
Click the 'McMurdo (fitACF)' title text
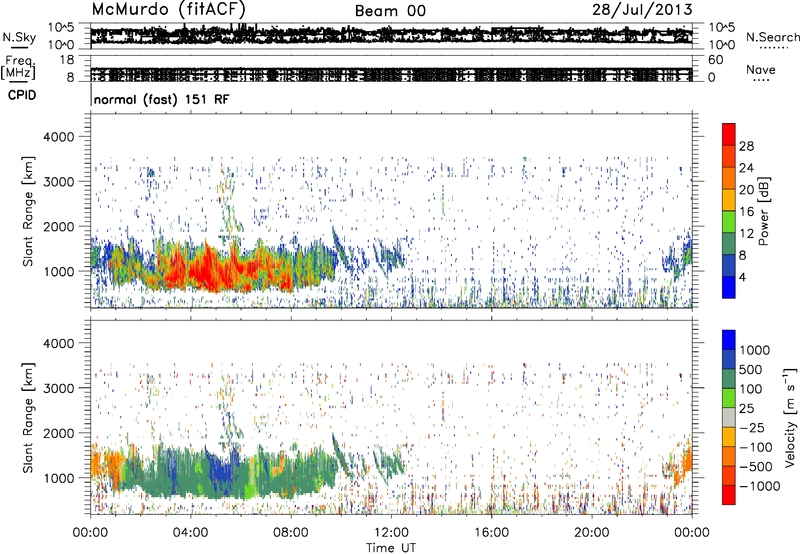[169, 9]
